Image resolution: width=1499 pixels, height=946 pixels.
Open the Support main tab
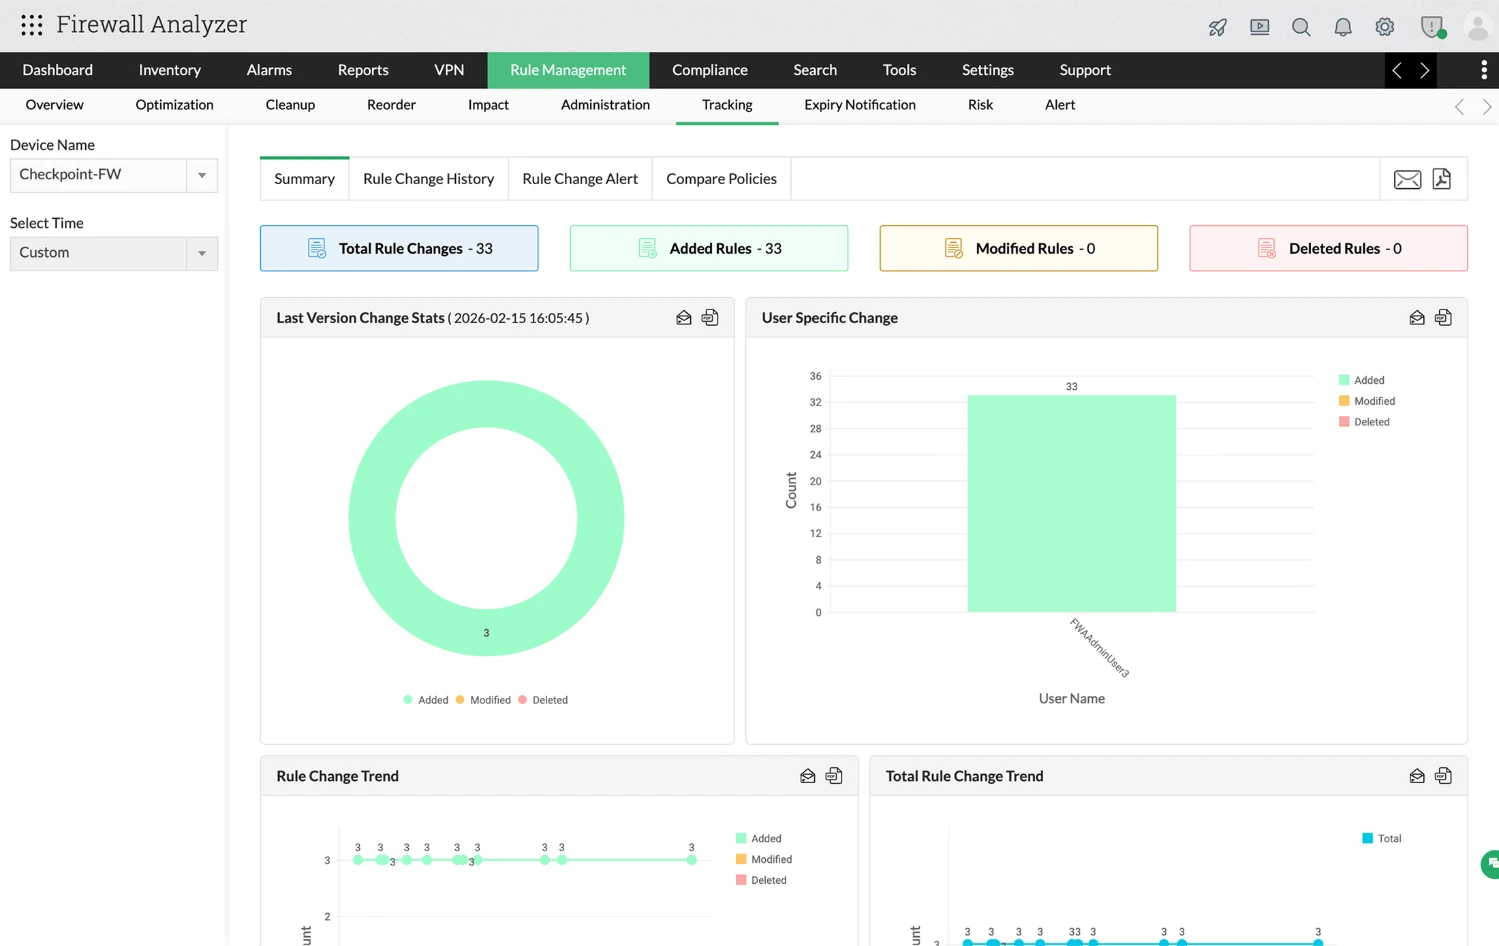(1085, 70)
